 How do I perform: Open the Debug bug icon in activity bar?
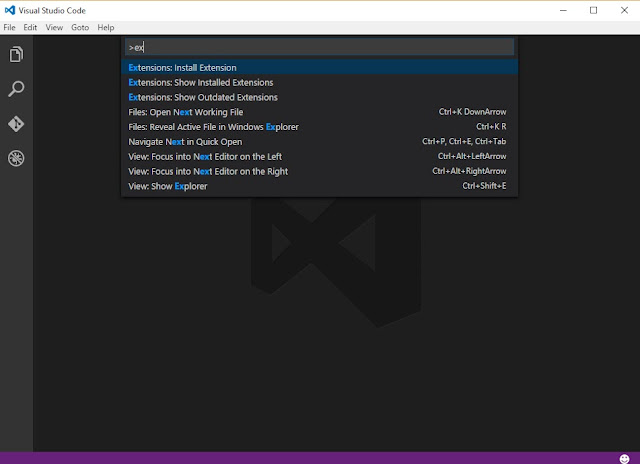pos(16,158)
